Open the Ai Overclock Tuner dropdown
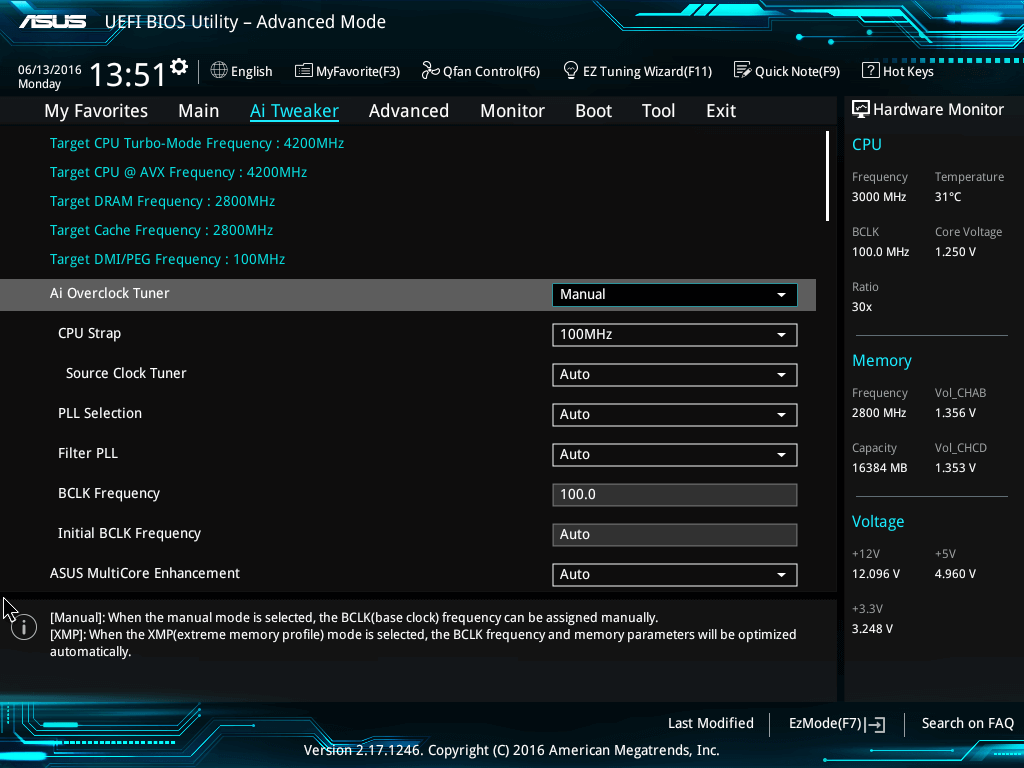Viewport: 1024px width, 768px height. tap(674, 294)
